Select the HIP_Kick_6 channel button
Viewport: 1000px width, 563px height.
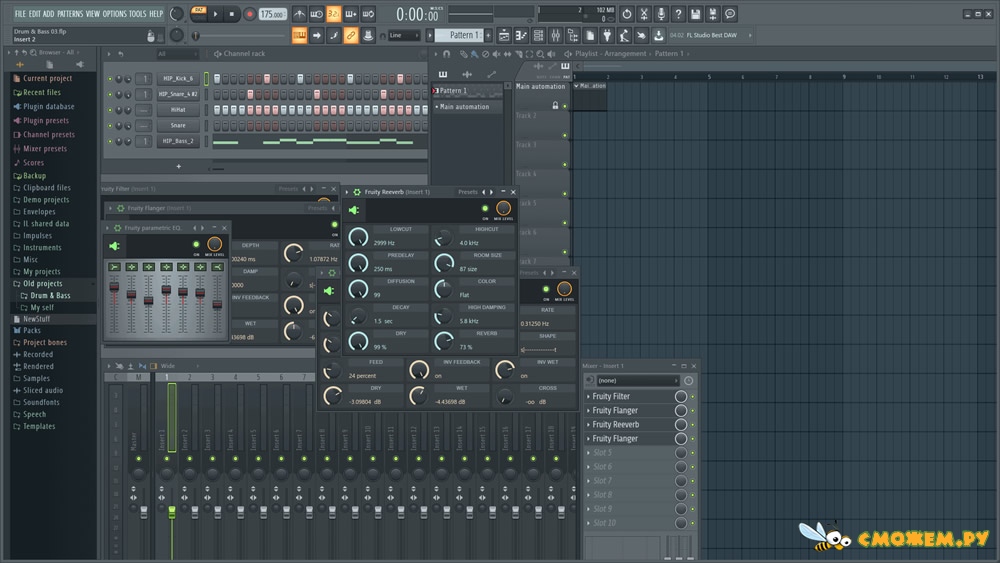click(178, 79)
